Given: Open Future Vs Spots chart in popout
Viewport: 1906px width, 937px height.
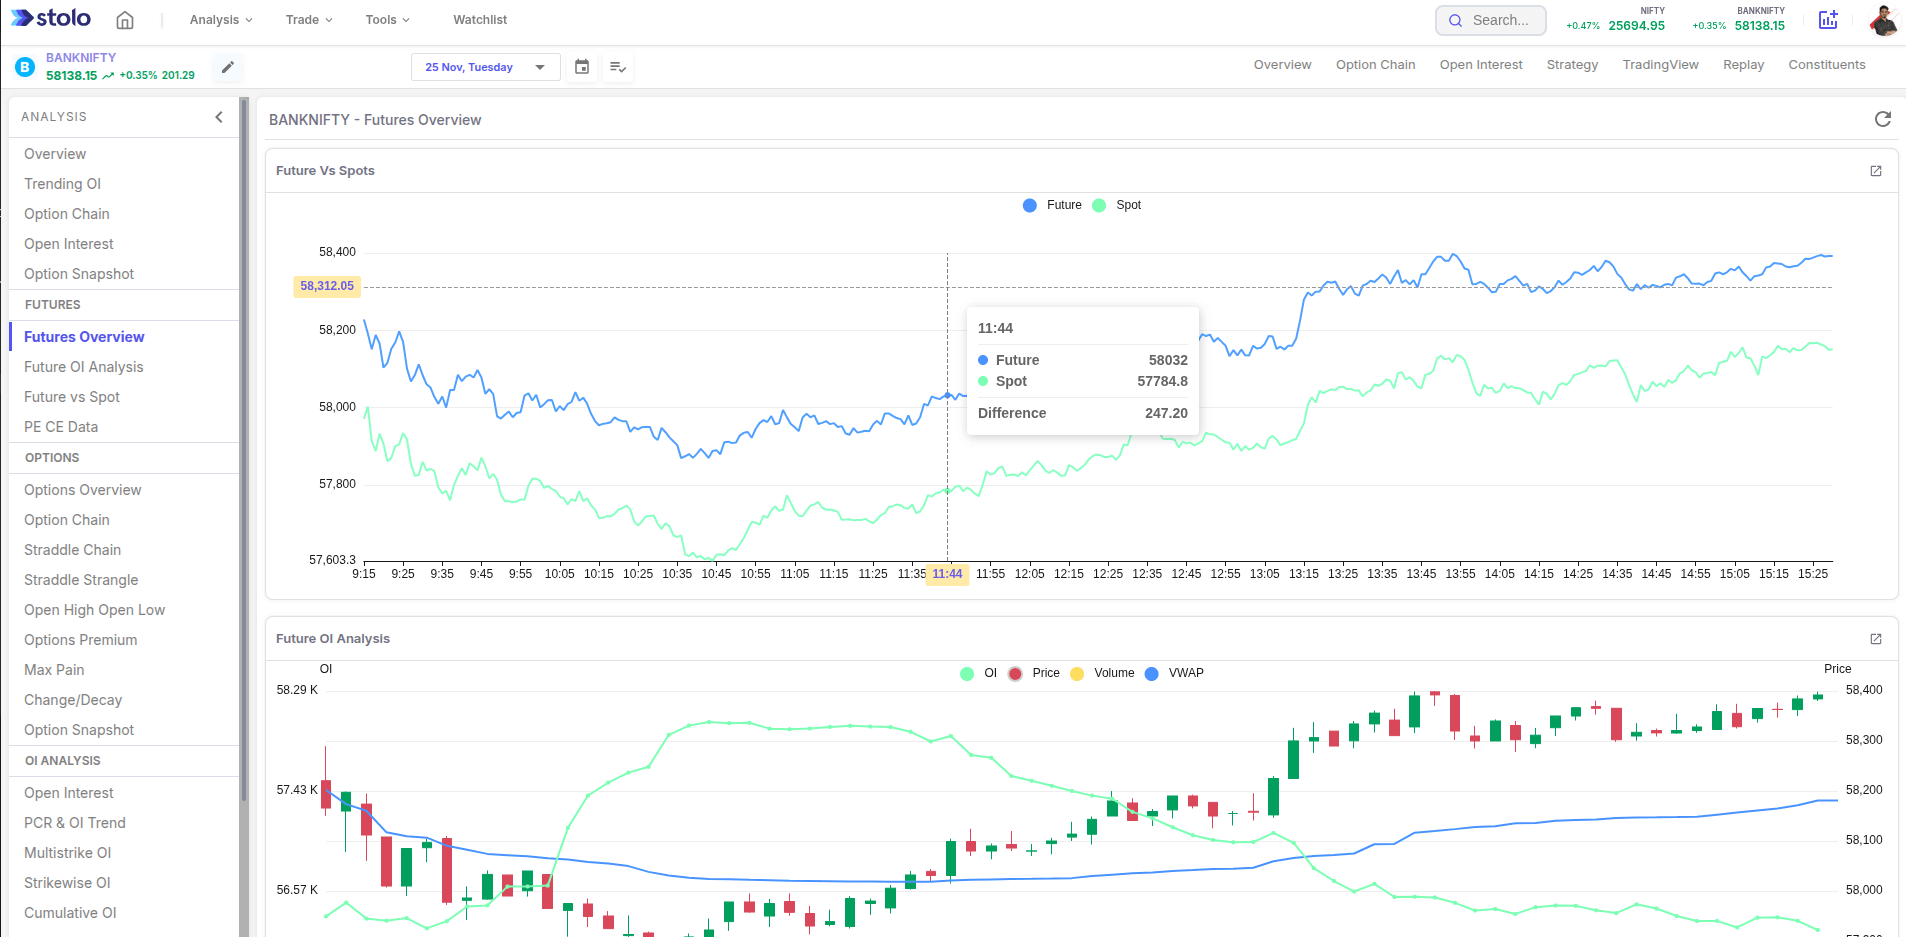Looking at the screenshot, I should [1876, 171].
